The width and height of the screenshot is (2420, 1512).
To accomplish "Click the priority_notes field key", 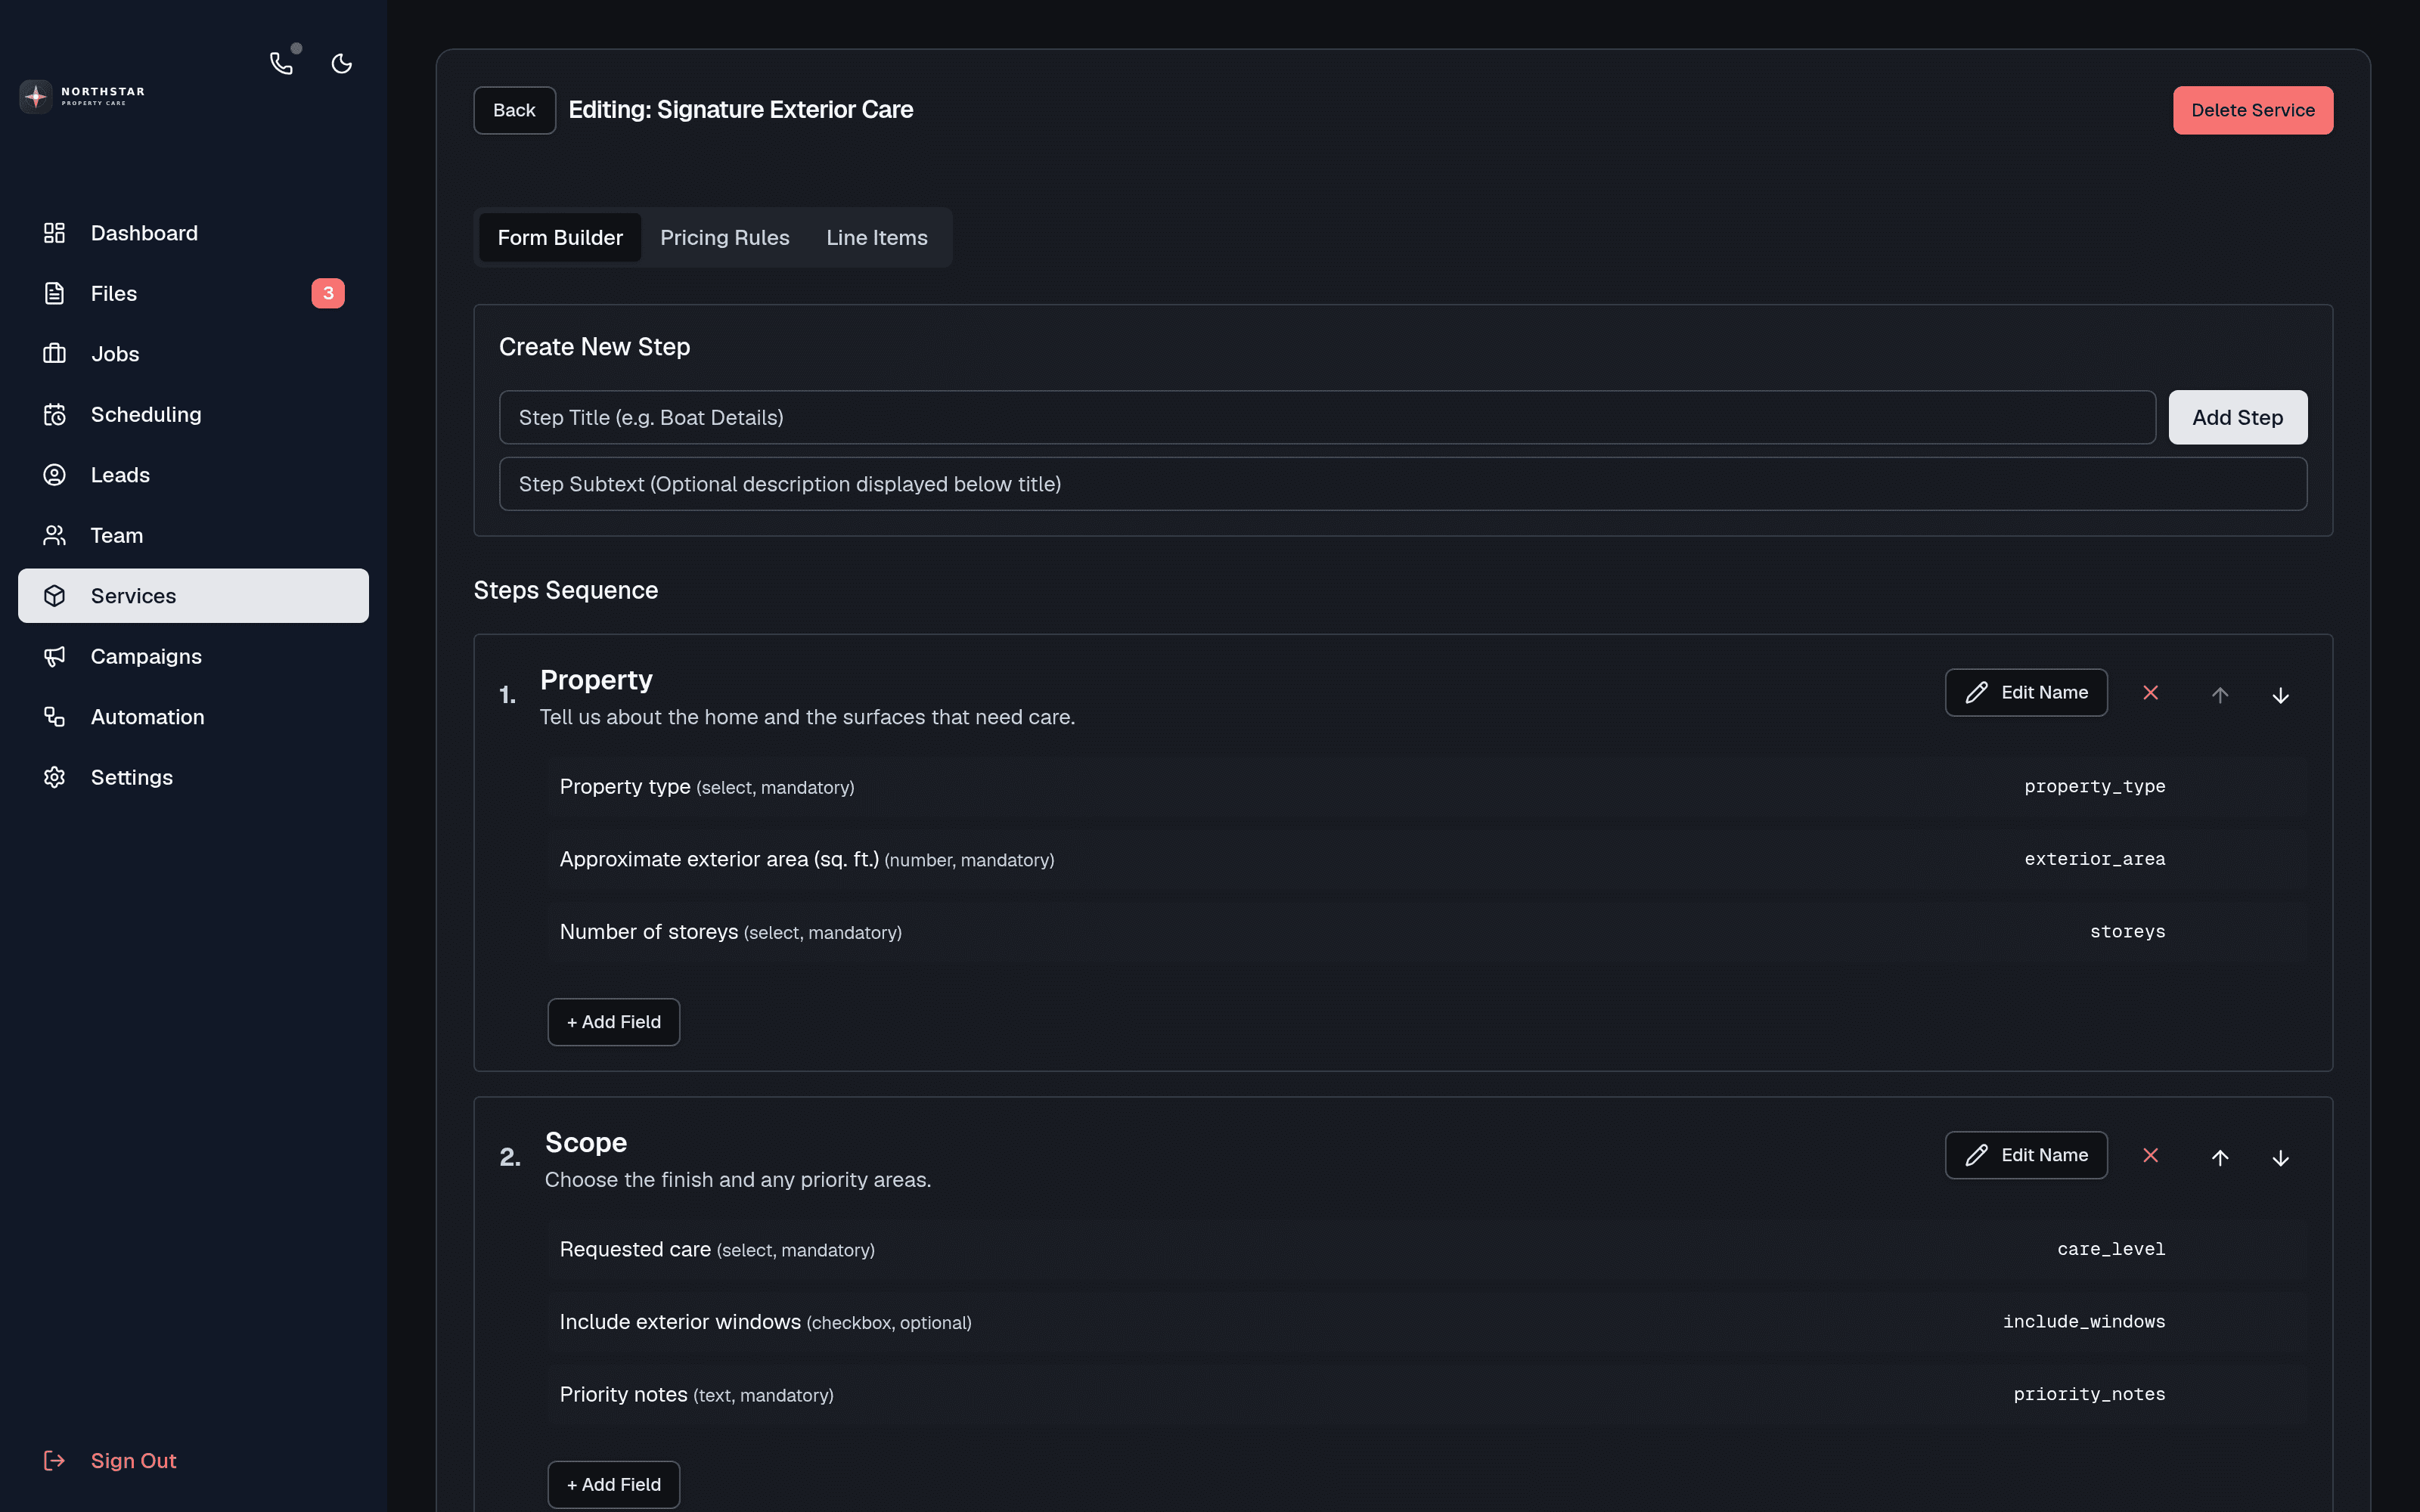I will [2088, 1395].
